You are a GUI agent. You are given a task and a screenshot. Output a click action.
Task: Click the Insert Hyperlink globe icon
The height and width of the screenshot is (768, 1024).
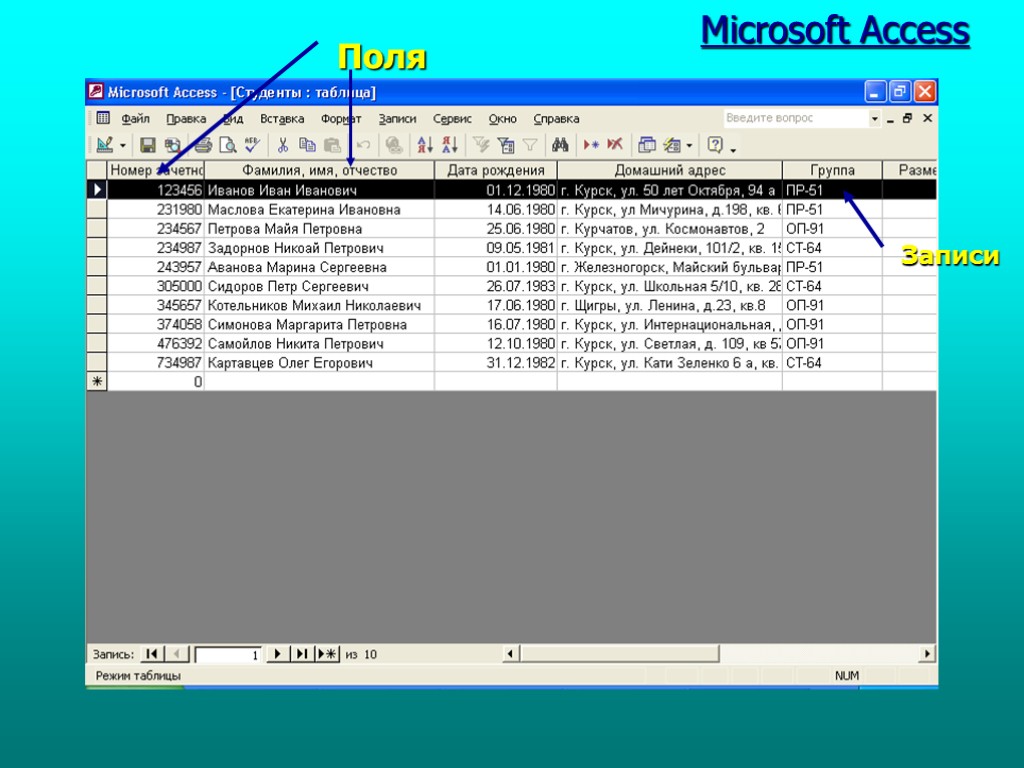pos(394,145)
